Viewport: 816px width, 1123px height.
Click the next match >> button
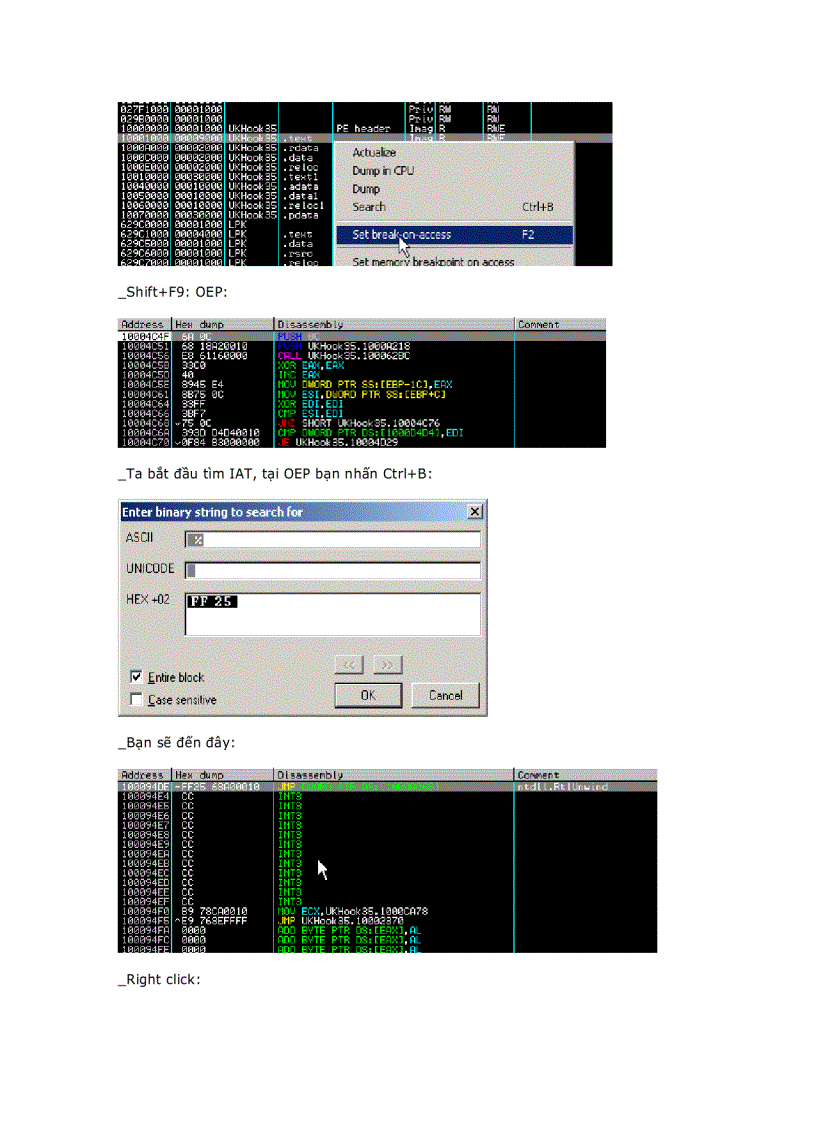click(x=387, y=664)
